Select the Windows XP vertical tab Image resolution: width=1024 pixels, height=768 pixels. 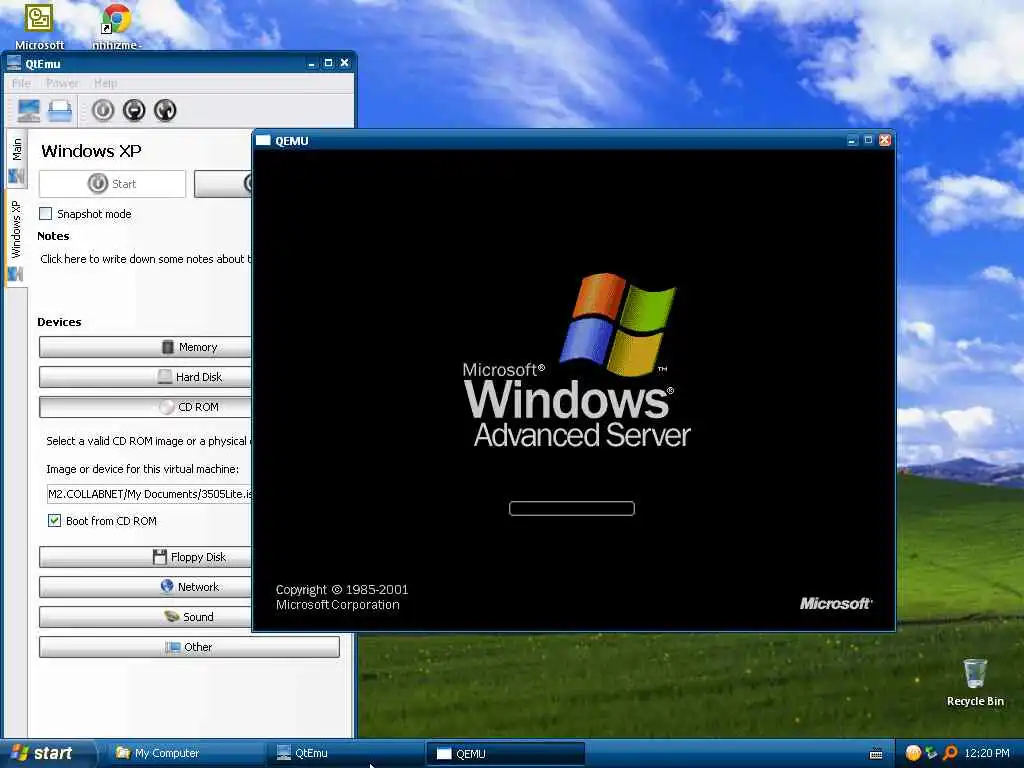click(16, 239)
